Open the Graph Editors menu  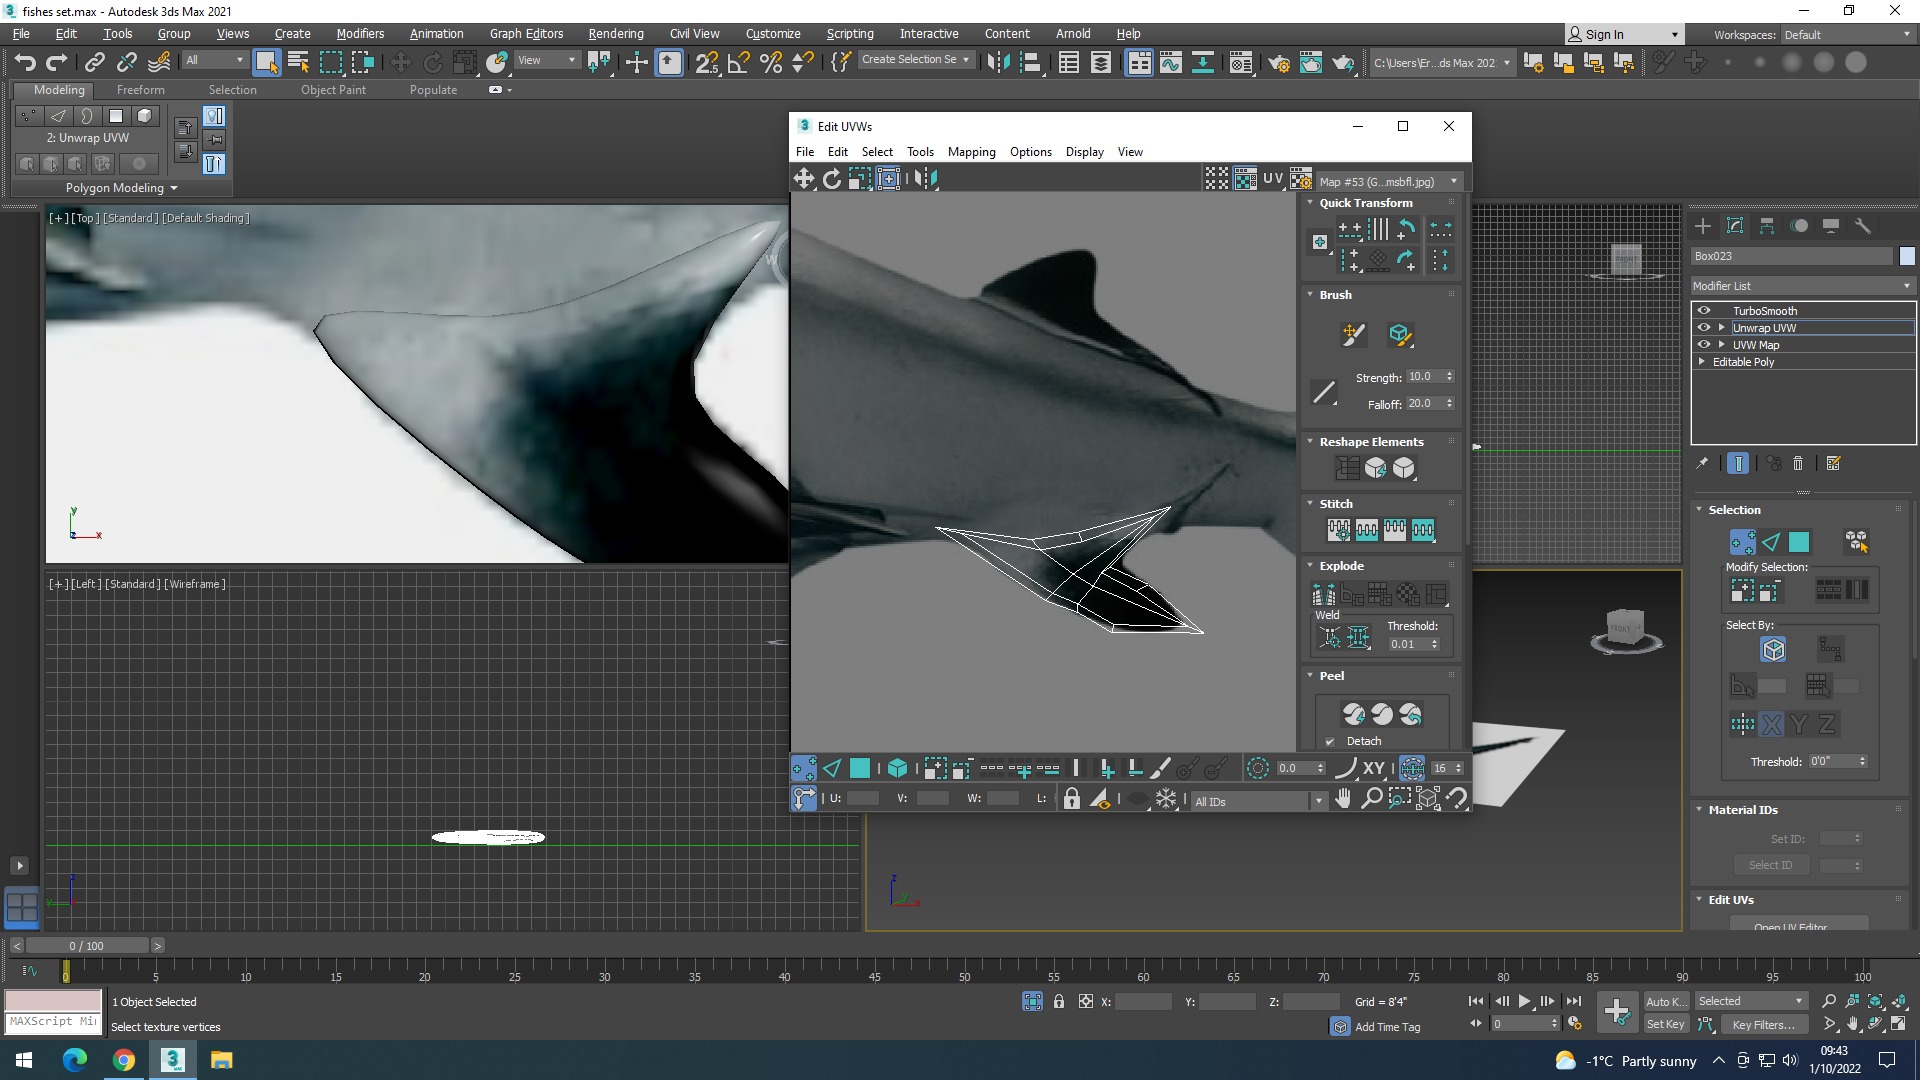(x=526, y=34)
